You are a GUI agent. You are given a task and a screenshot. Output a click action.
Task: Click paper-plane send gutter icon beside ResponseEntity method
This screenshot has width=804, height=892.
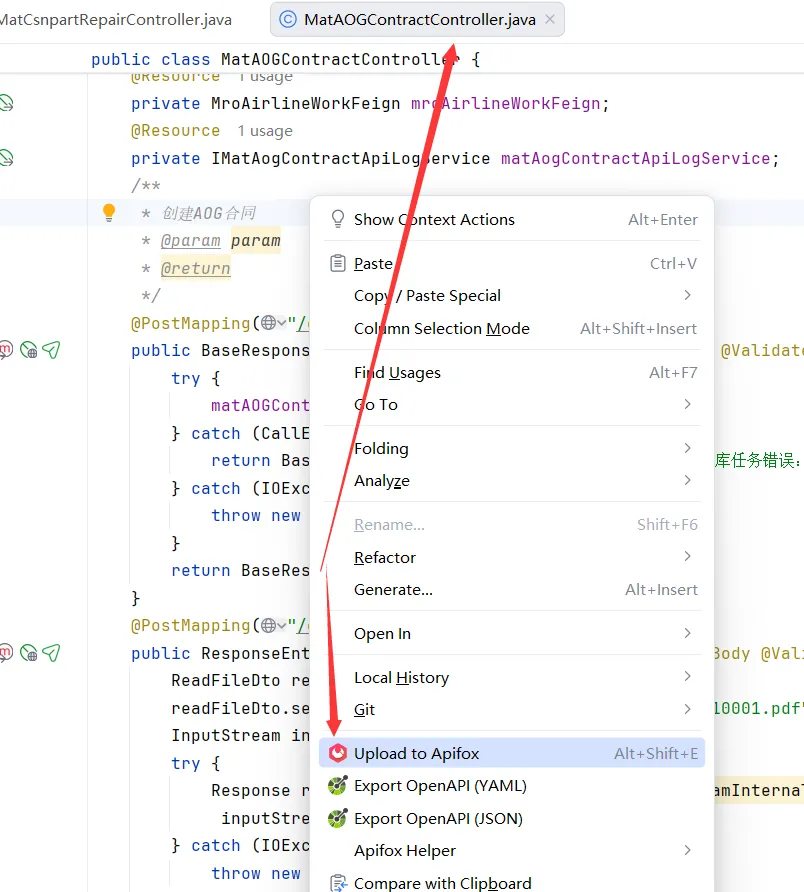[x=51, y=653]
